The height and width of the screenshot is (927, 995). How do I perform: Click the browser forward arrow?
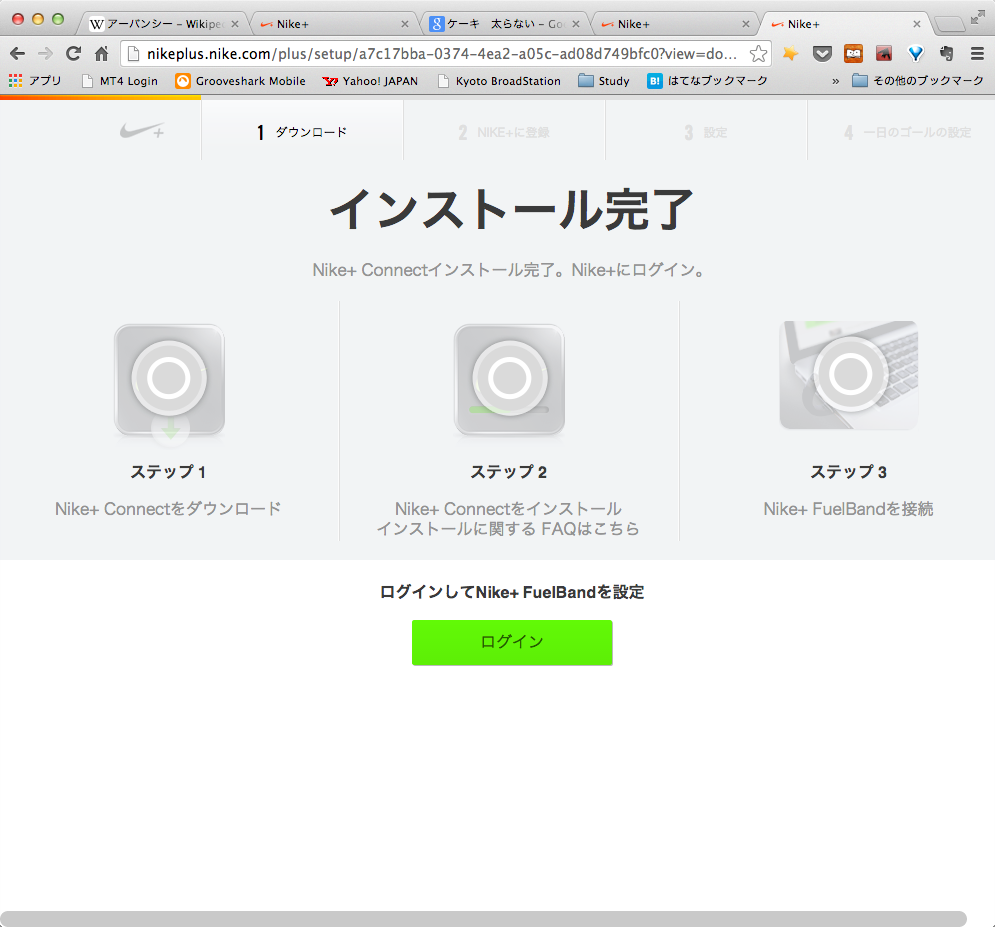coord(45,54)
